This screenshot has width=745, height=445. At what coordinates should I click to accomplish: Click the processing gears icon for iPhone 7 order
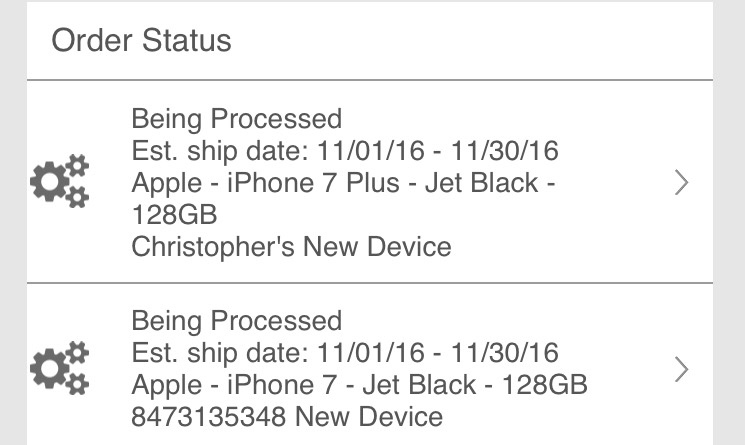(60, 368)
